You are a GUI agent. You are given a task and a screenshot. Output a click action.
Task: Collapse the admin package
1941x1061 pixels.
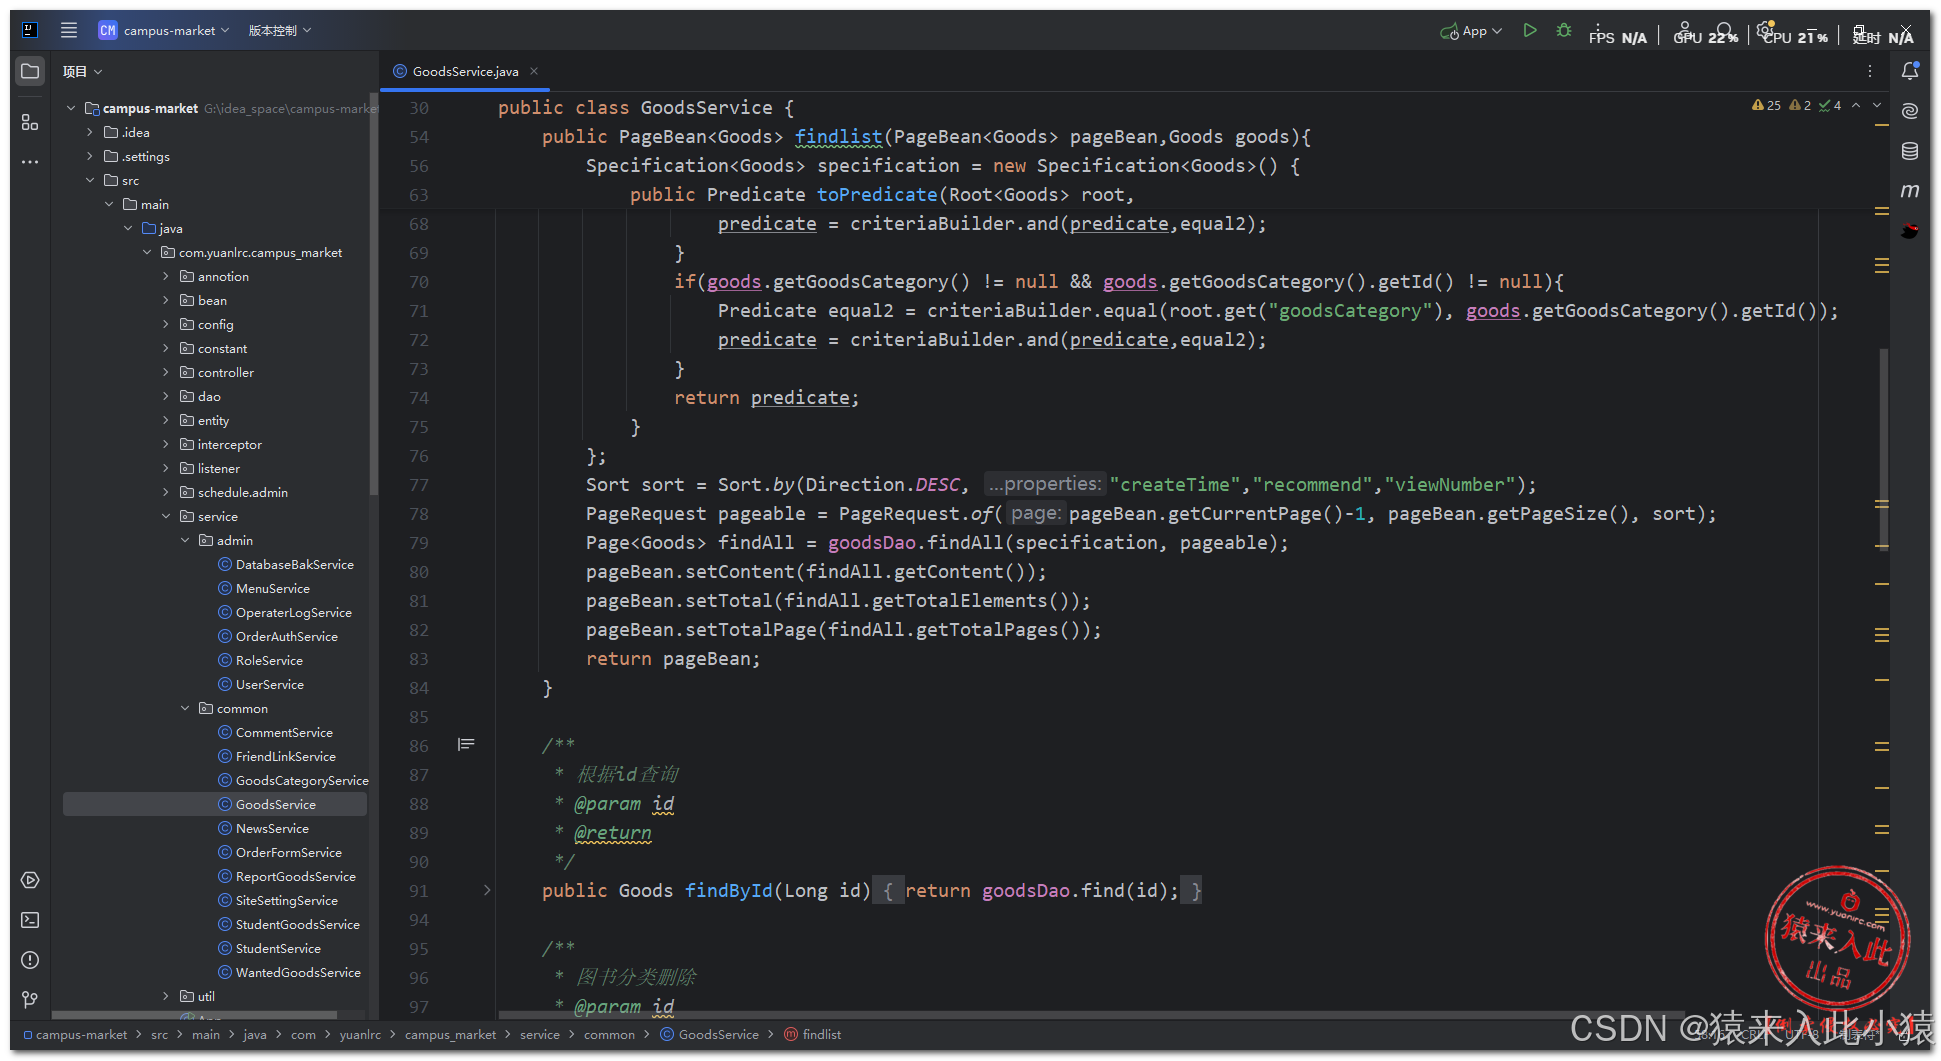click(185, 540)
